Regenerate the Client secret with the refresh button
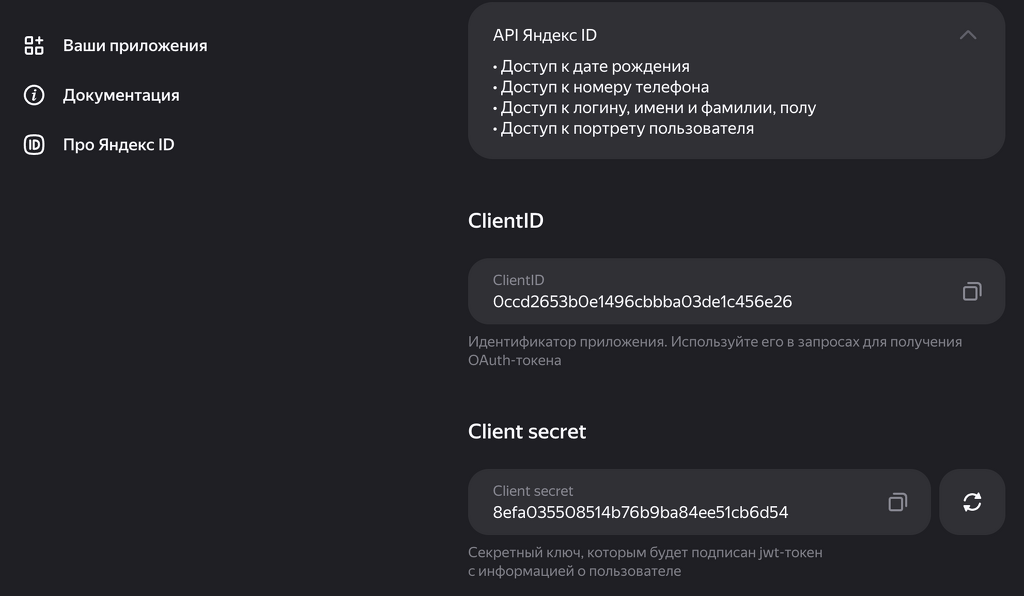The image size is (1024, 596). [972, 502]
